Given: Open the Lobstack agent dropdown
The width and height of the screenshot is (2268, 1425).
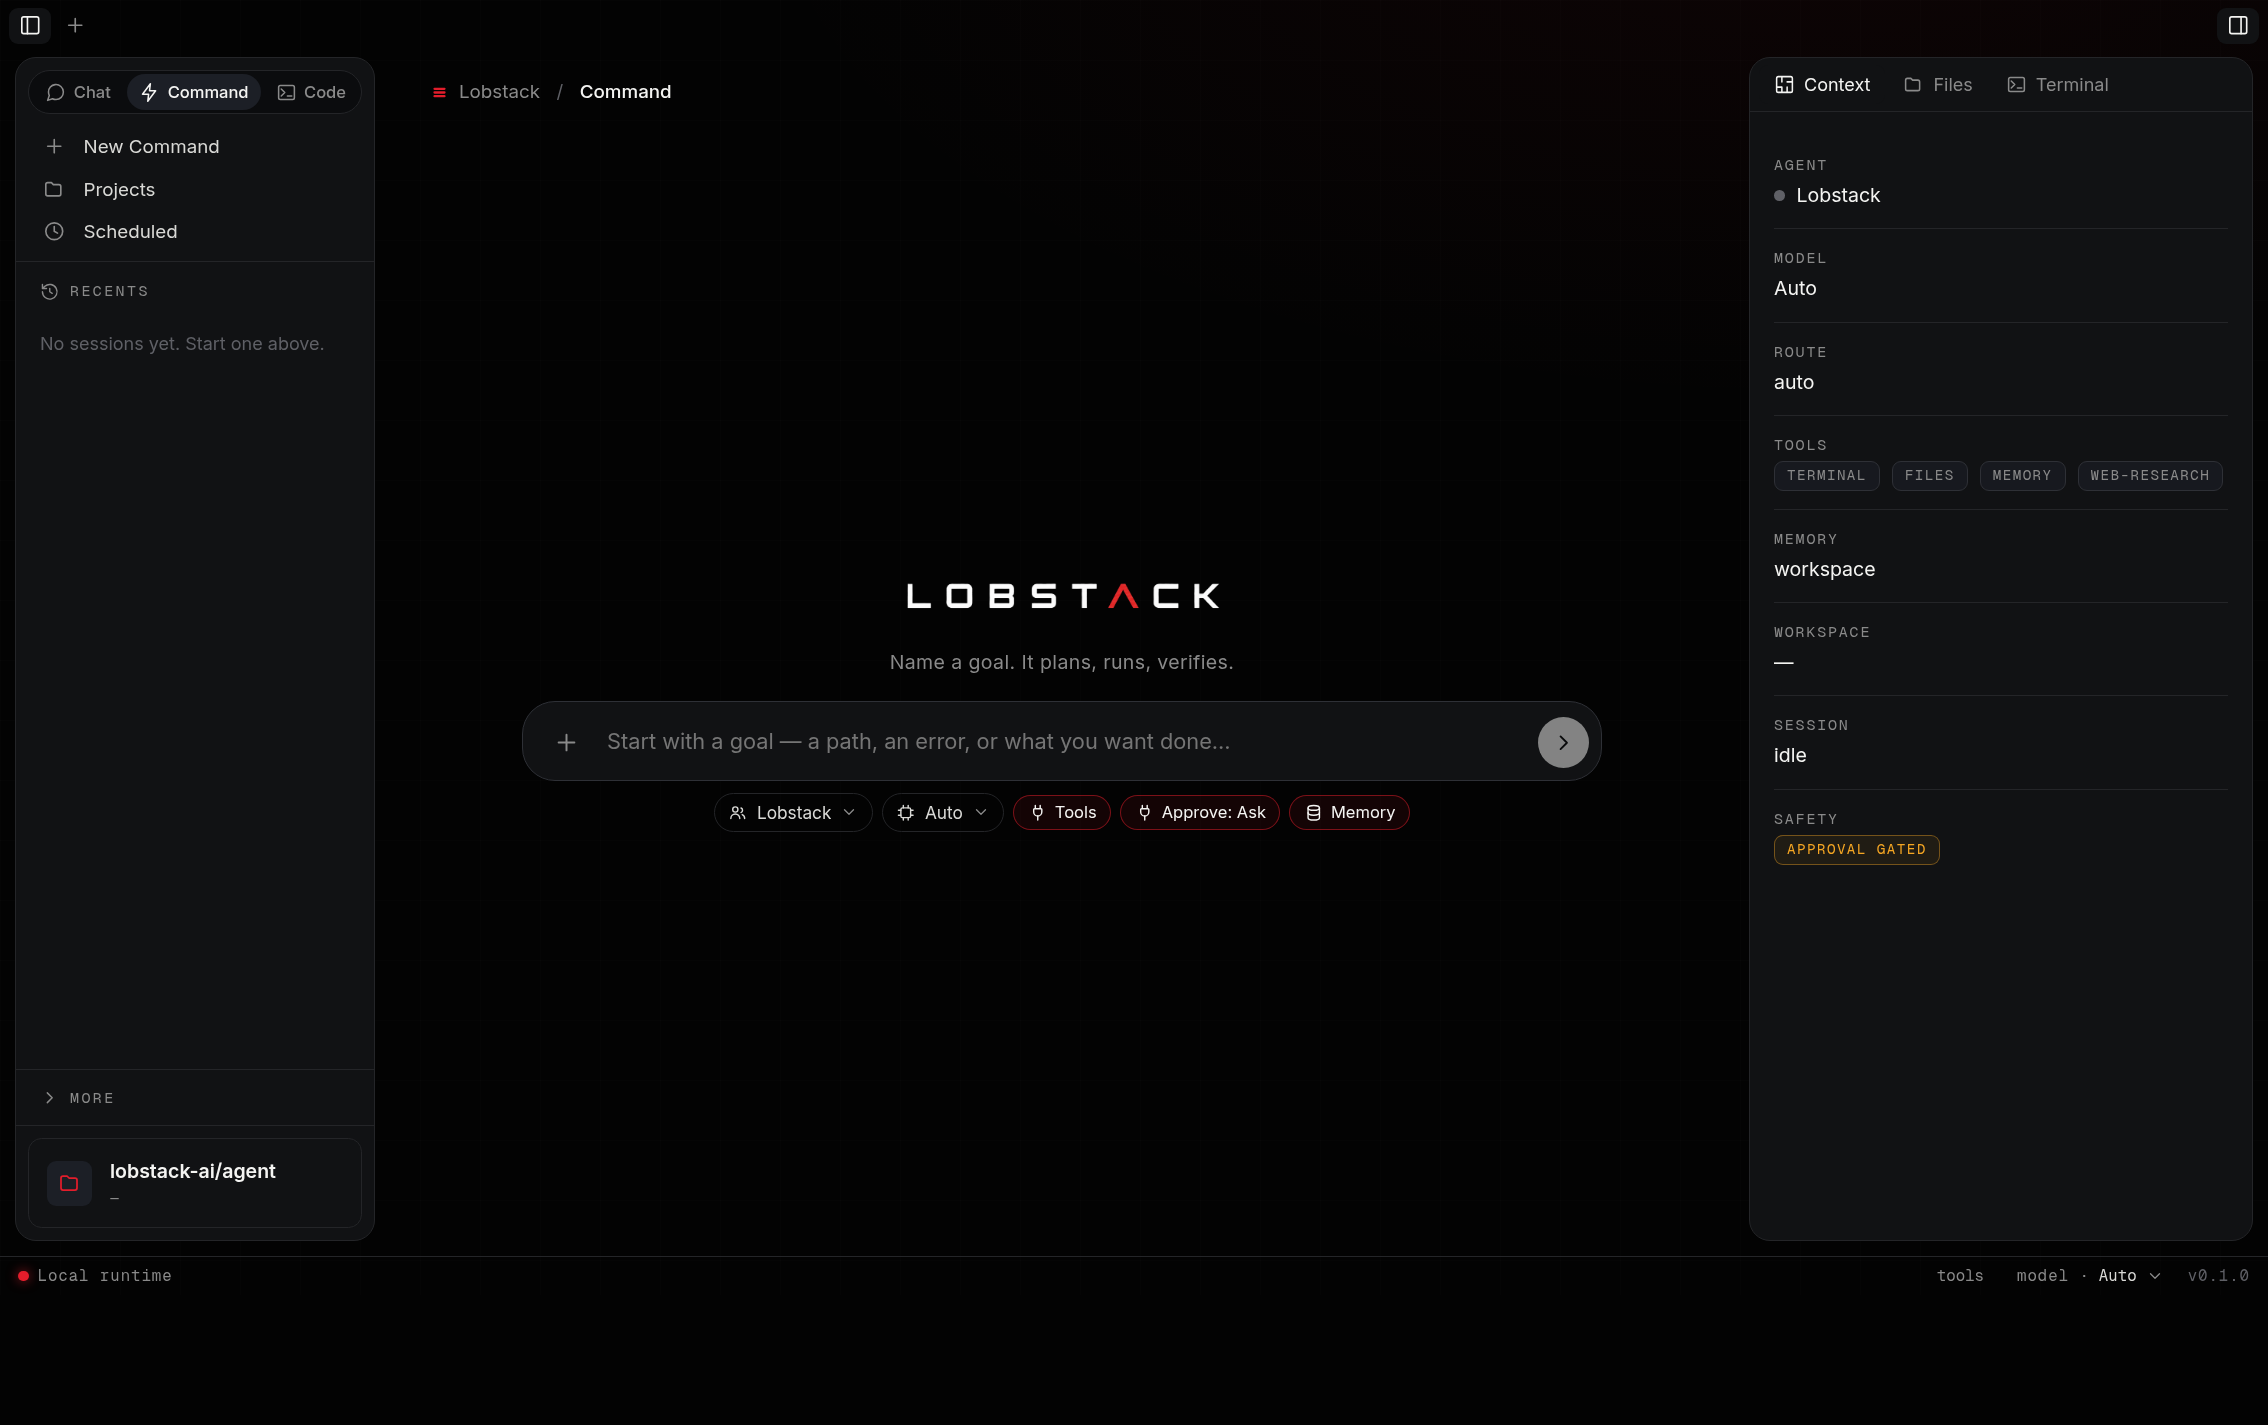Looking at the screenshot, I should (793, 812).
